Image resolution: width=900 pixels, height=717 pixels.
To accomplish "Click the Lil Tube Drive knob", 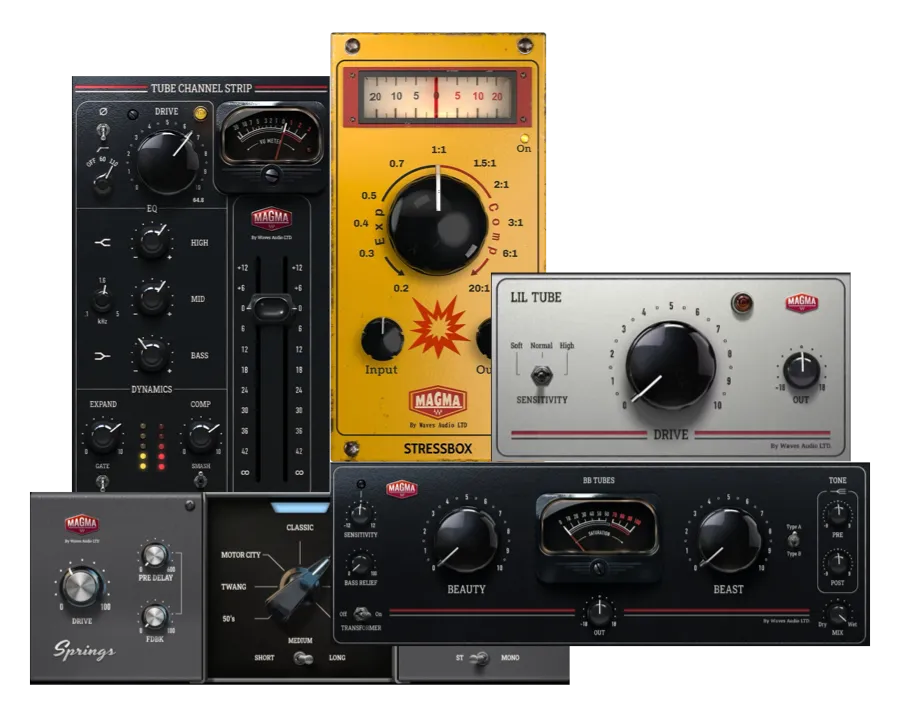I will (x=670, y=366).
